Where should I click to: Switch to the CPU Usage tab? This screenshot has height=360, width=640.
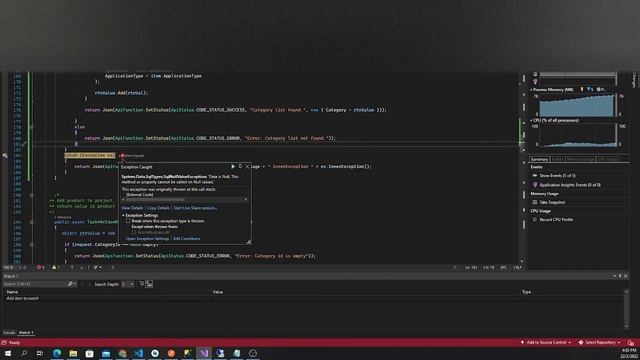coord(607,159)
